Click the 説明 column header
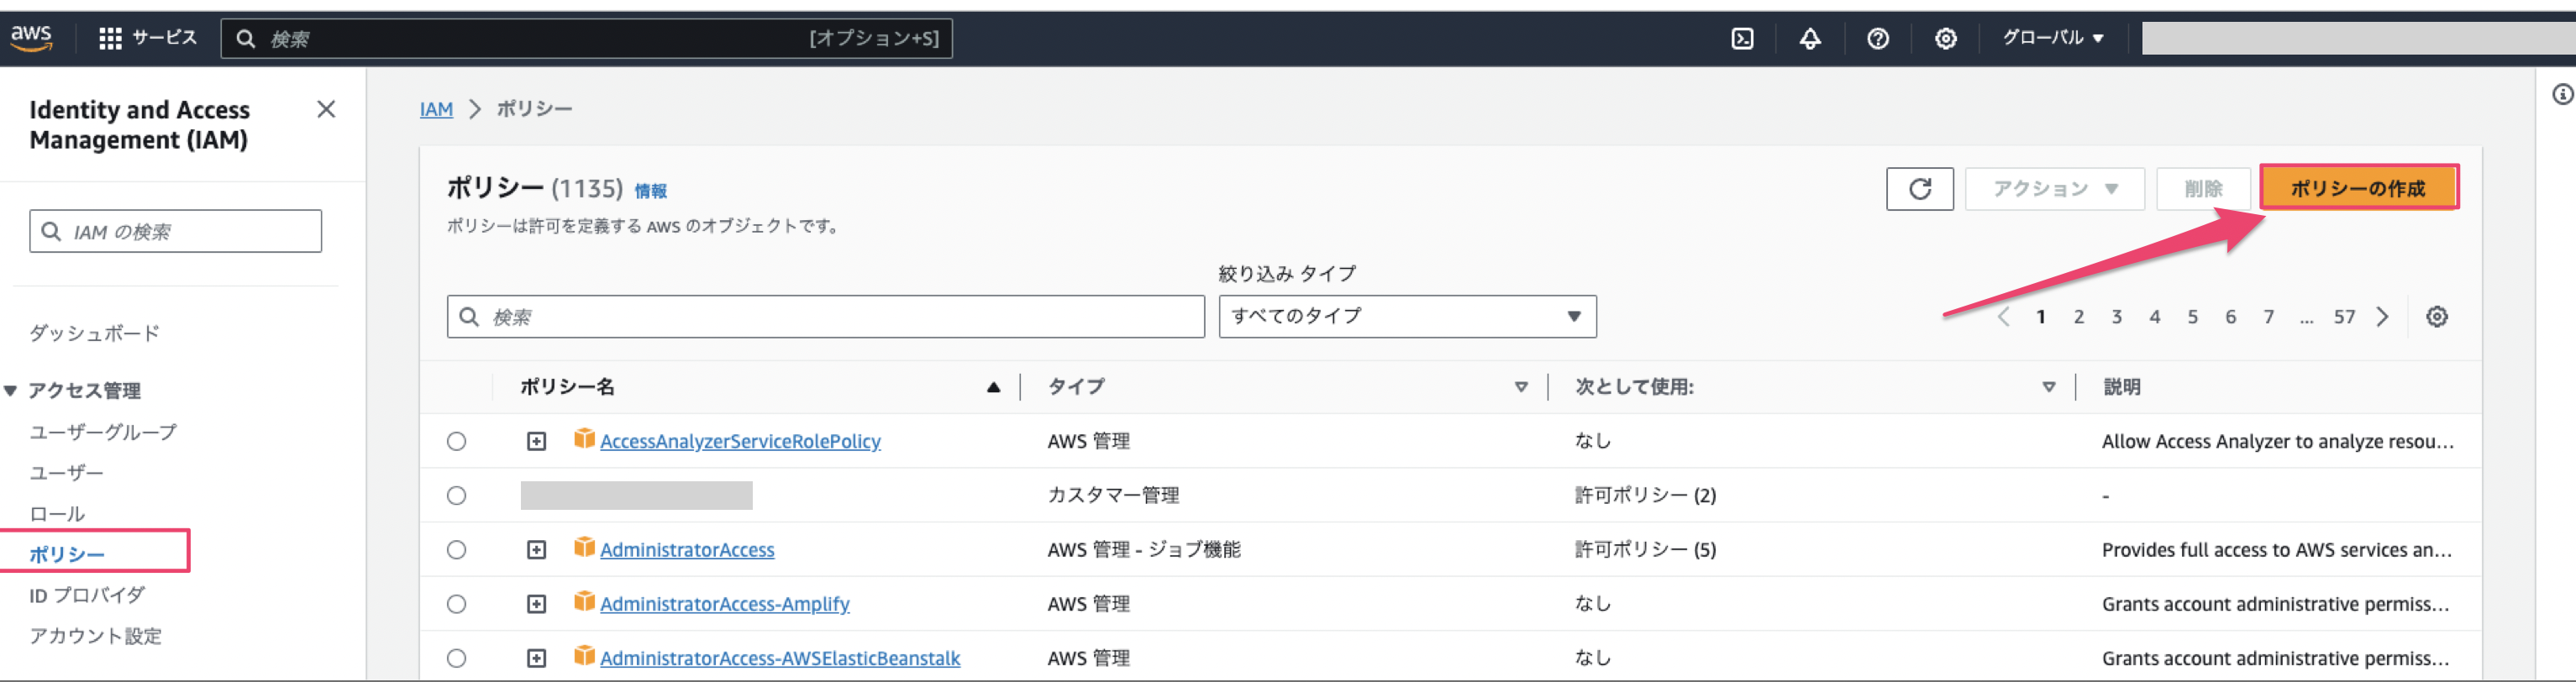Image resolution: width=2576 pixels, height=682 pixels. 2122,387
